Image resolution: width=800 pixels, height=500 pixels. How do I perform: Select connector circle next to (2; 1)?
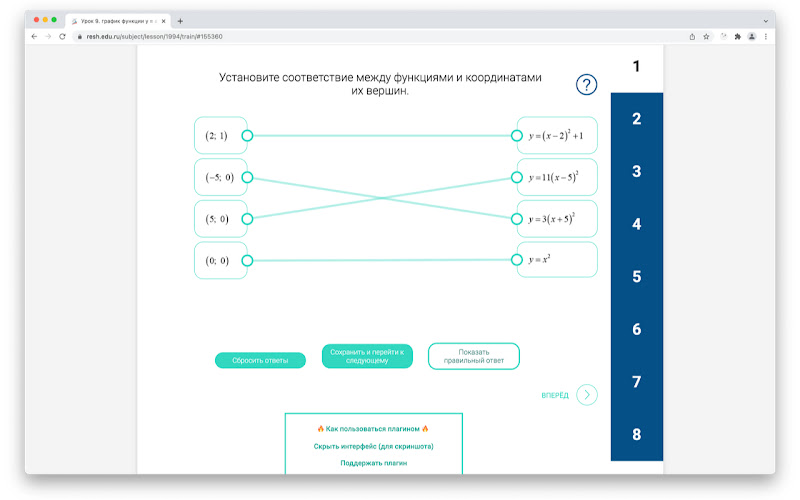coord(247,136)
